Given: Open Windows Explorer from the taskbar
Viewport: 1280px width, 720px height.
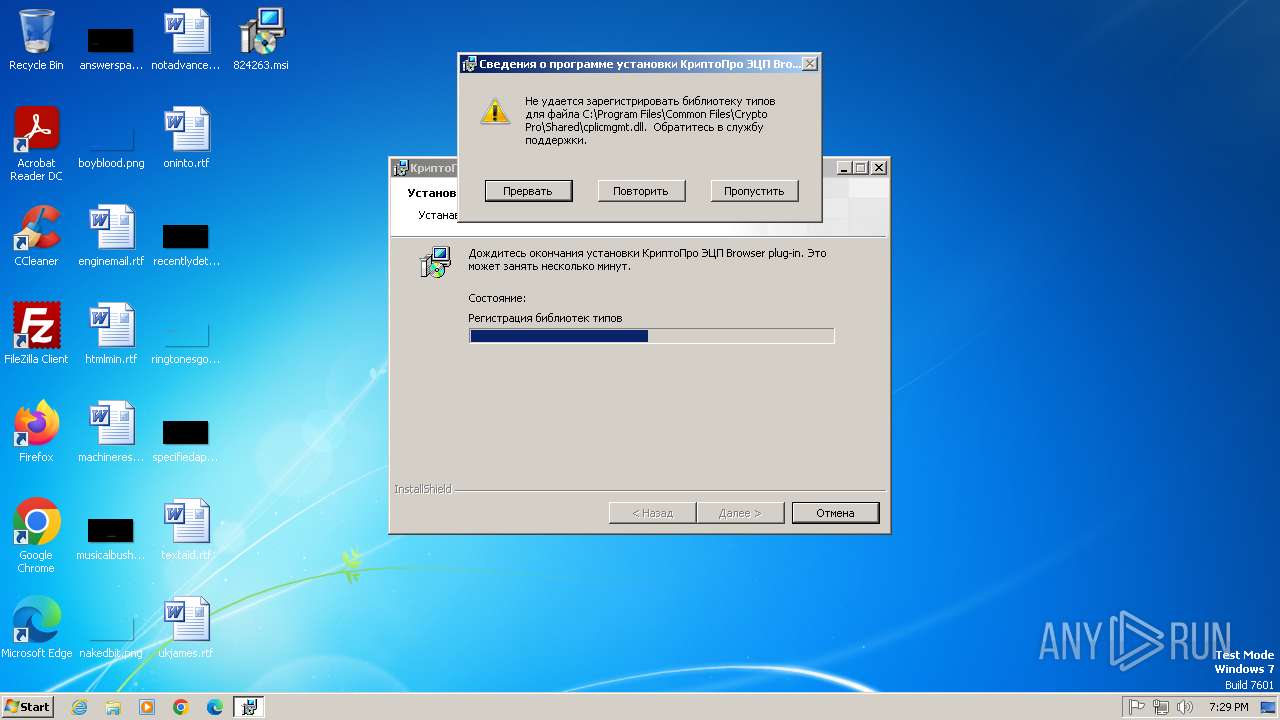Looking at the screenshot, I should point(113,707).
